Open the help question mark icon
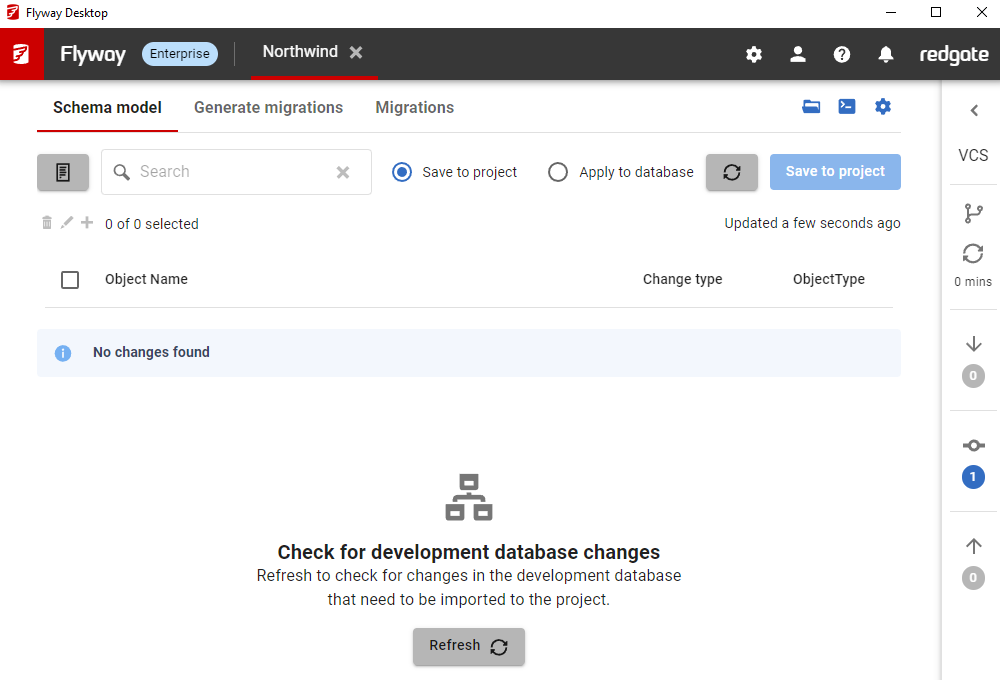The image size is (1000, 680). pyautogui.click(x=842, y=55)
